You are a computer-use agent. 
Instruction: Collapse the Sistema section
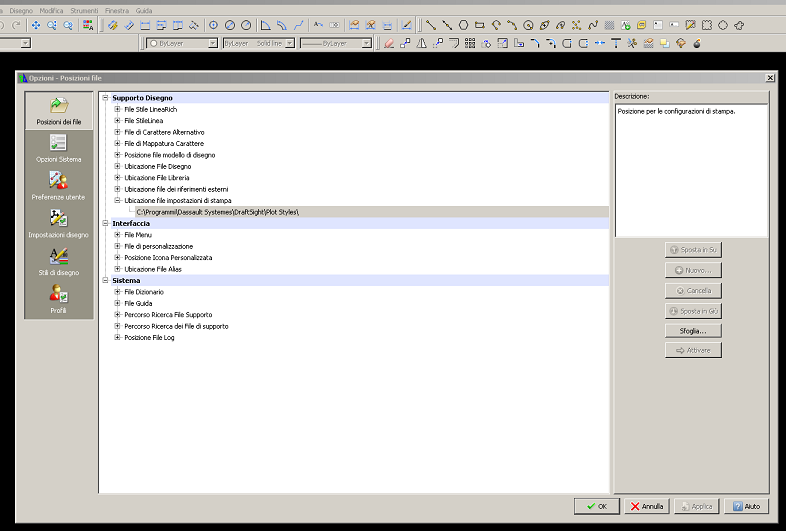click(x=105, y=280)
